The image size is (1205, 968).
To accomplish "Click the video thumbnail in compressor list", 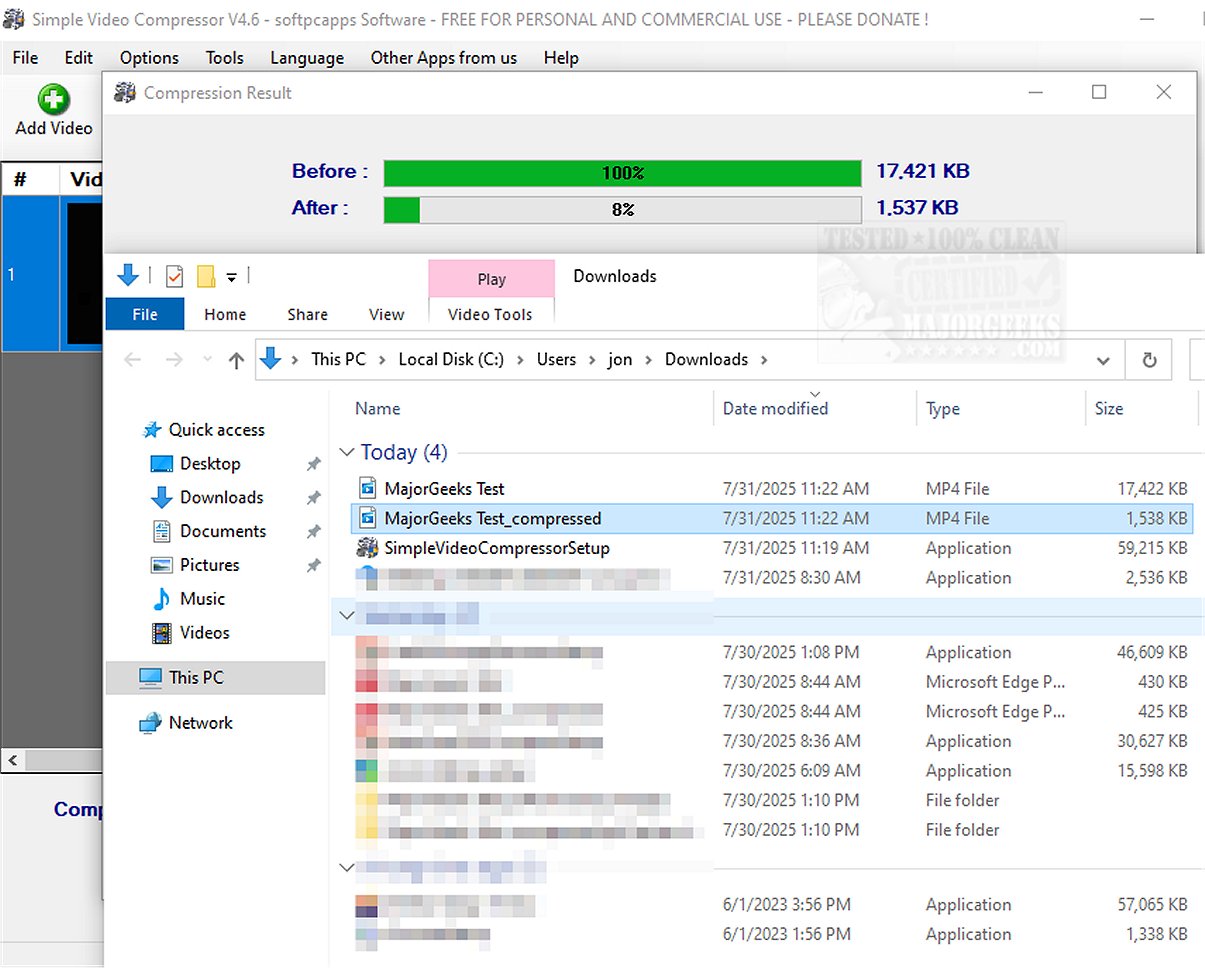I will pyautogui.click(x=85, y=273).
